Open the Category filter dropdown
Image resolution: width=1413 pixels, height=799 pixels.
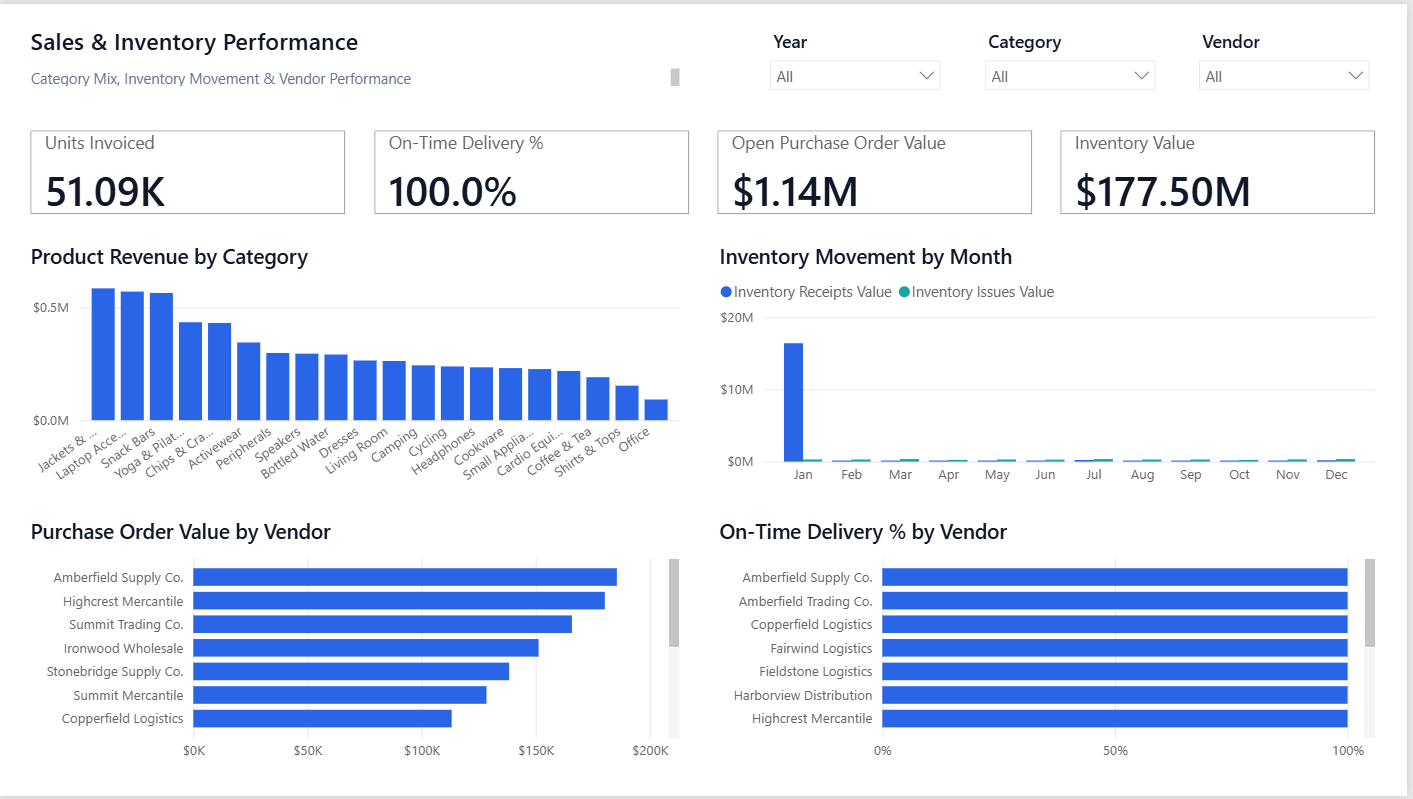click(1070, 76)
